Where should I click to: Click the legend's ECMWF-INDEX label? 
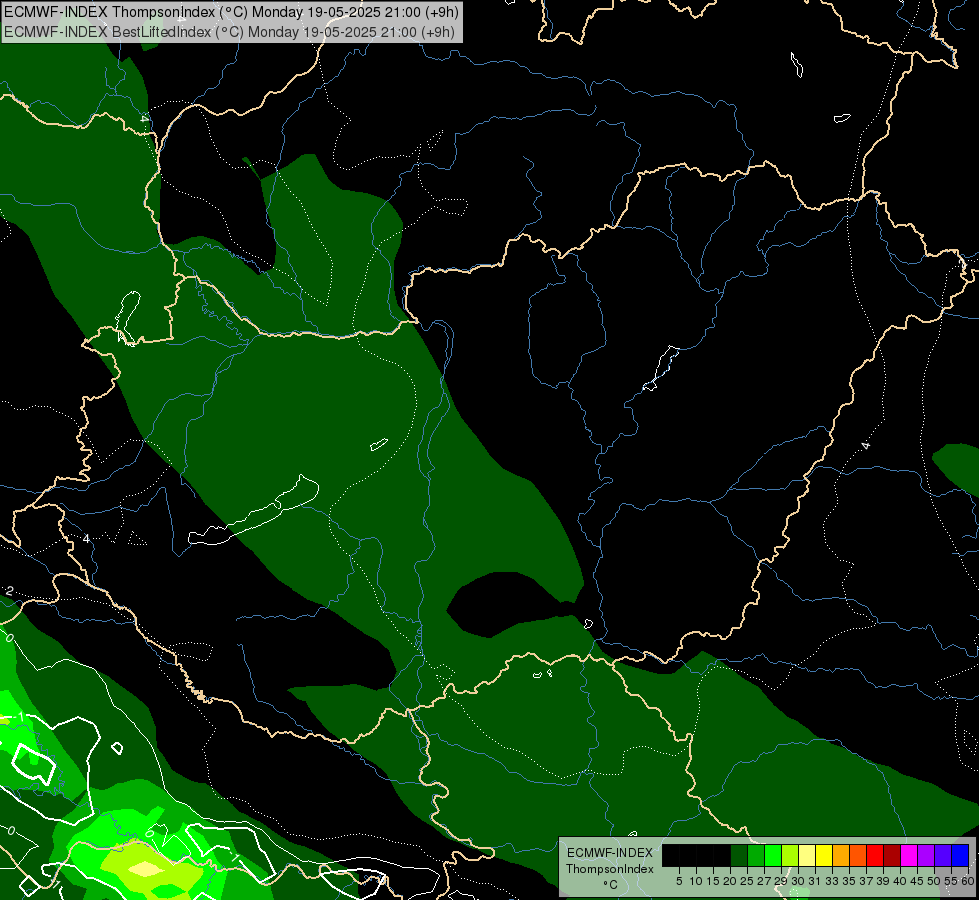click(x=610, y=853)
